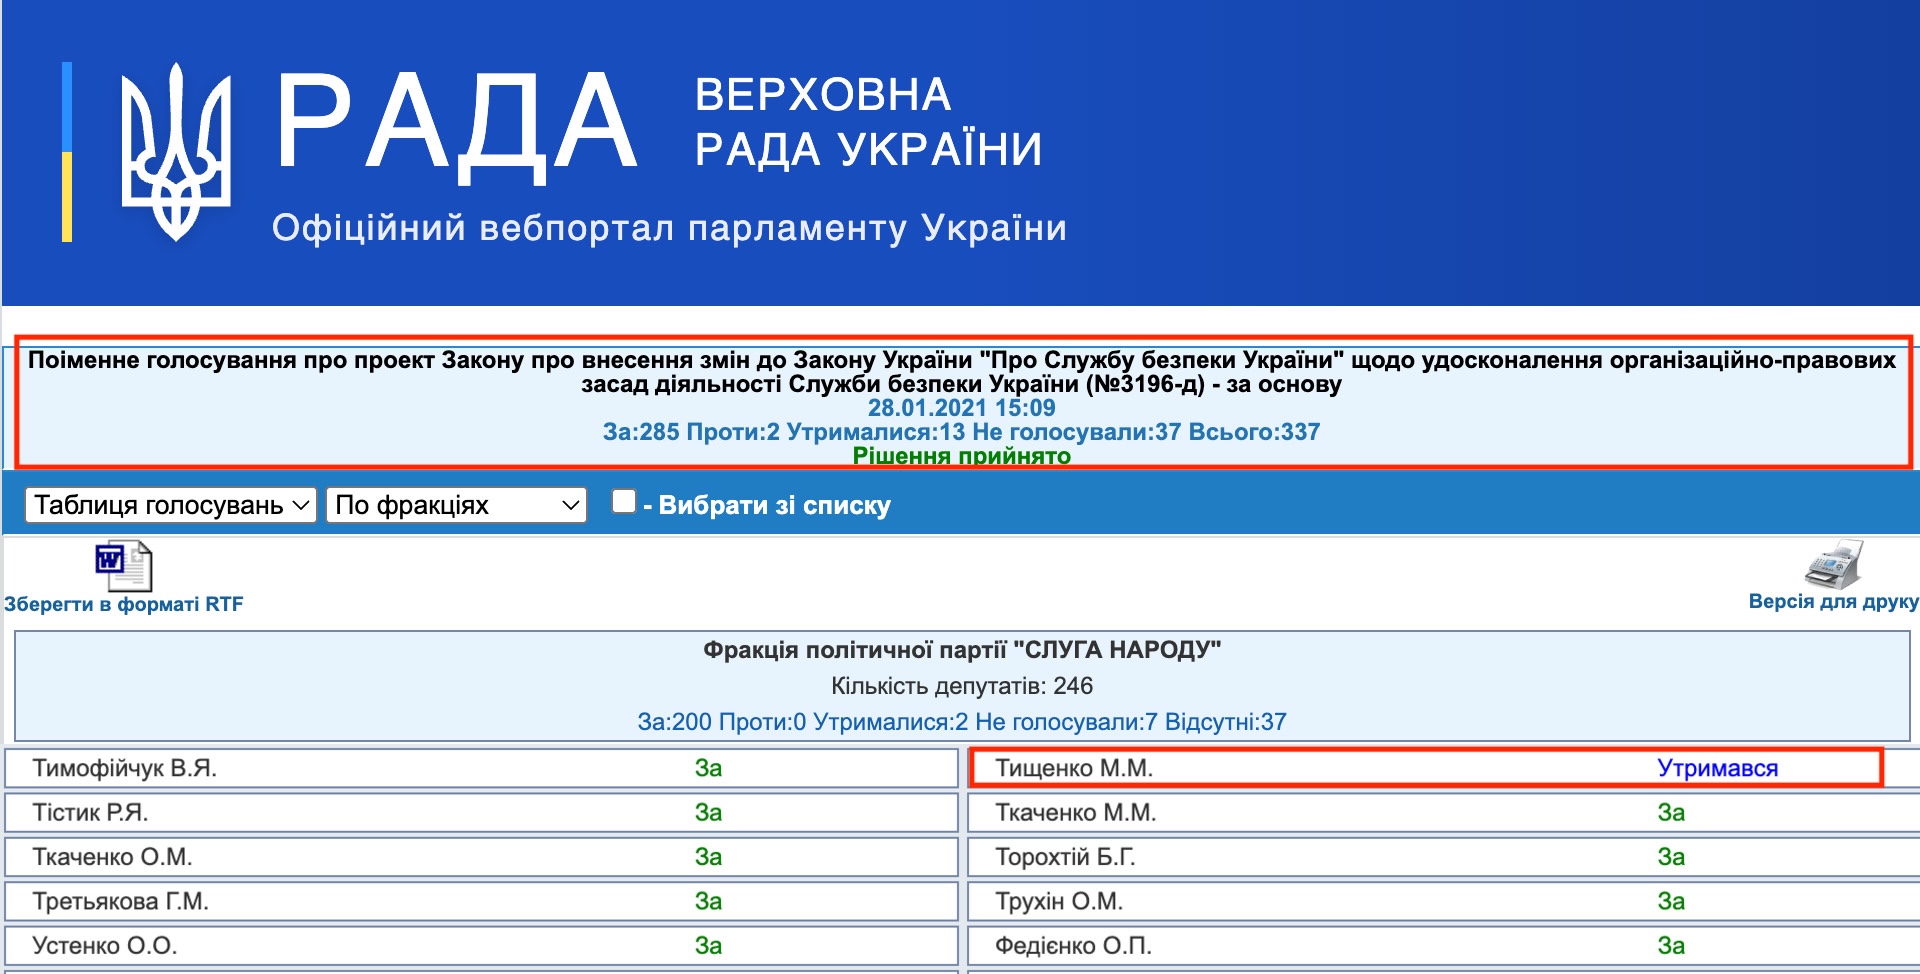1920x974 pixels.
Task: Click 'Кількість депутатів: 246' text
Action: point(962,686)
